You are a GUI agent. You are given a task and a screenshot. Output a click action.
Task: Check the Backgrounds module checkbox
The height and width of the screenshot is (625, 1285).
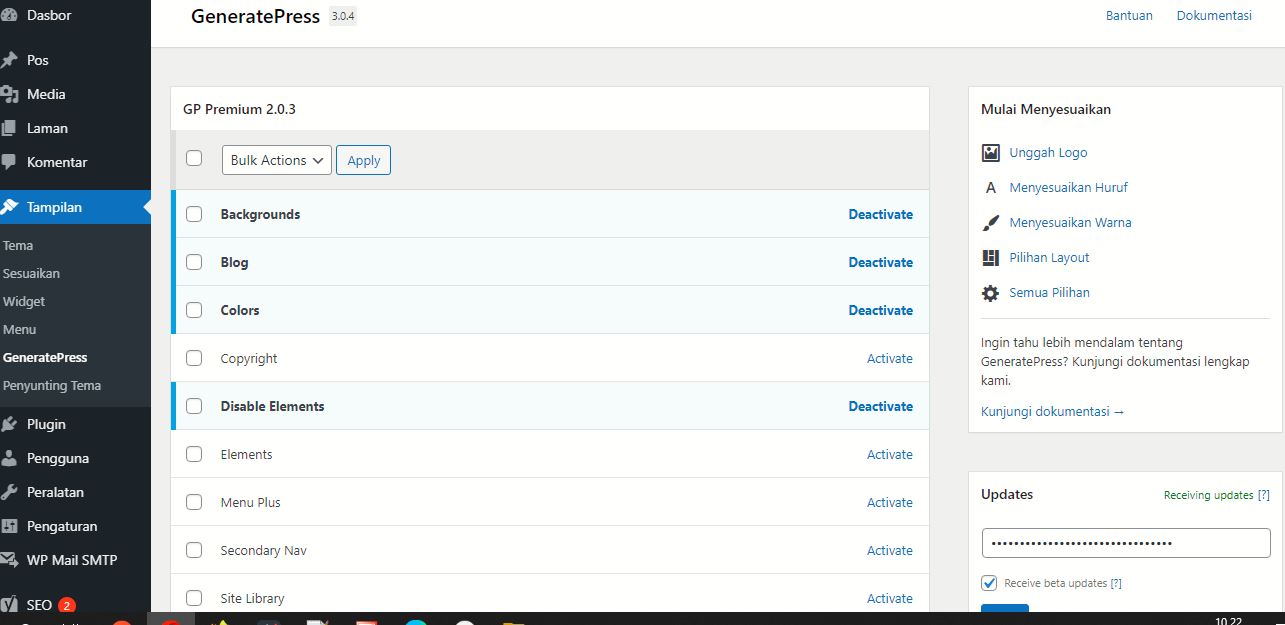tap(194, 214)
